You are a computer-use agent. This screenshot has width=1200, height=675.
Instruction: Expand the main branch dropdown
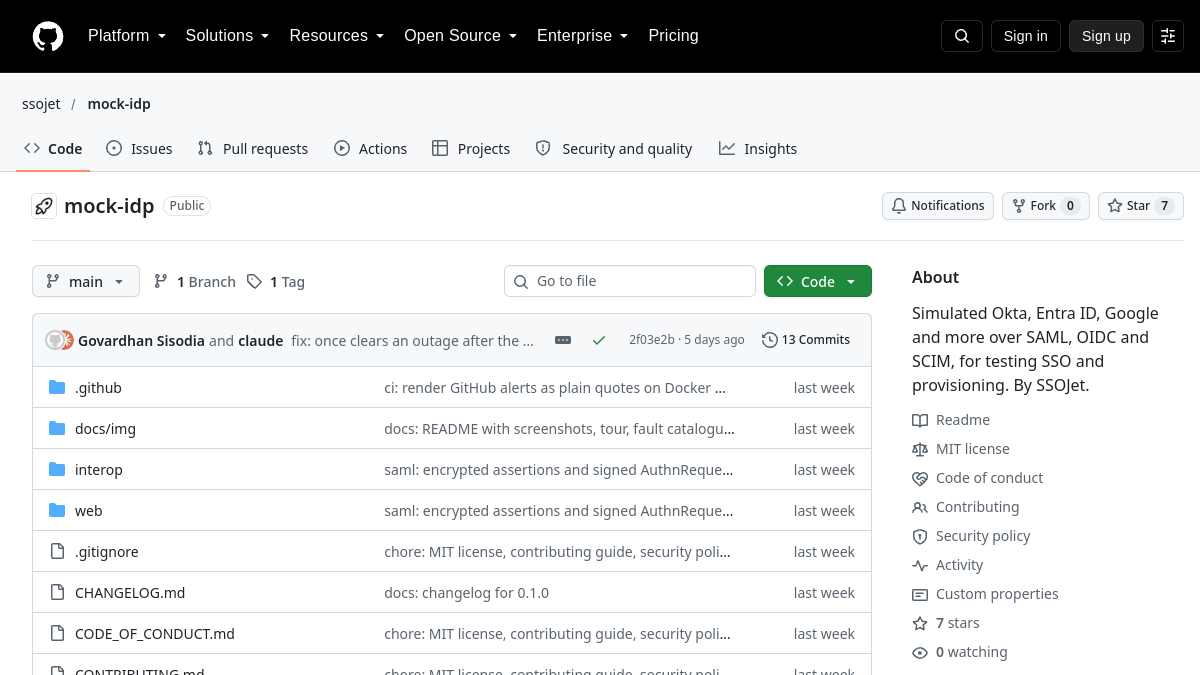86,282
